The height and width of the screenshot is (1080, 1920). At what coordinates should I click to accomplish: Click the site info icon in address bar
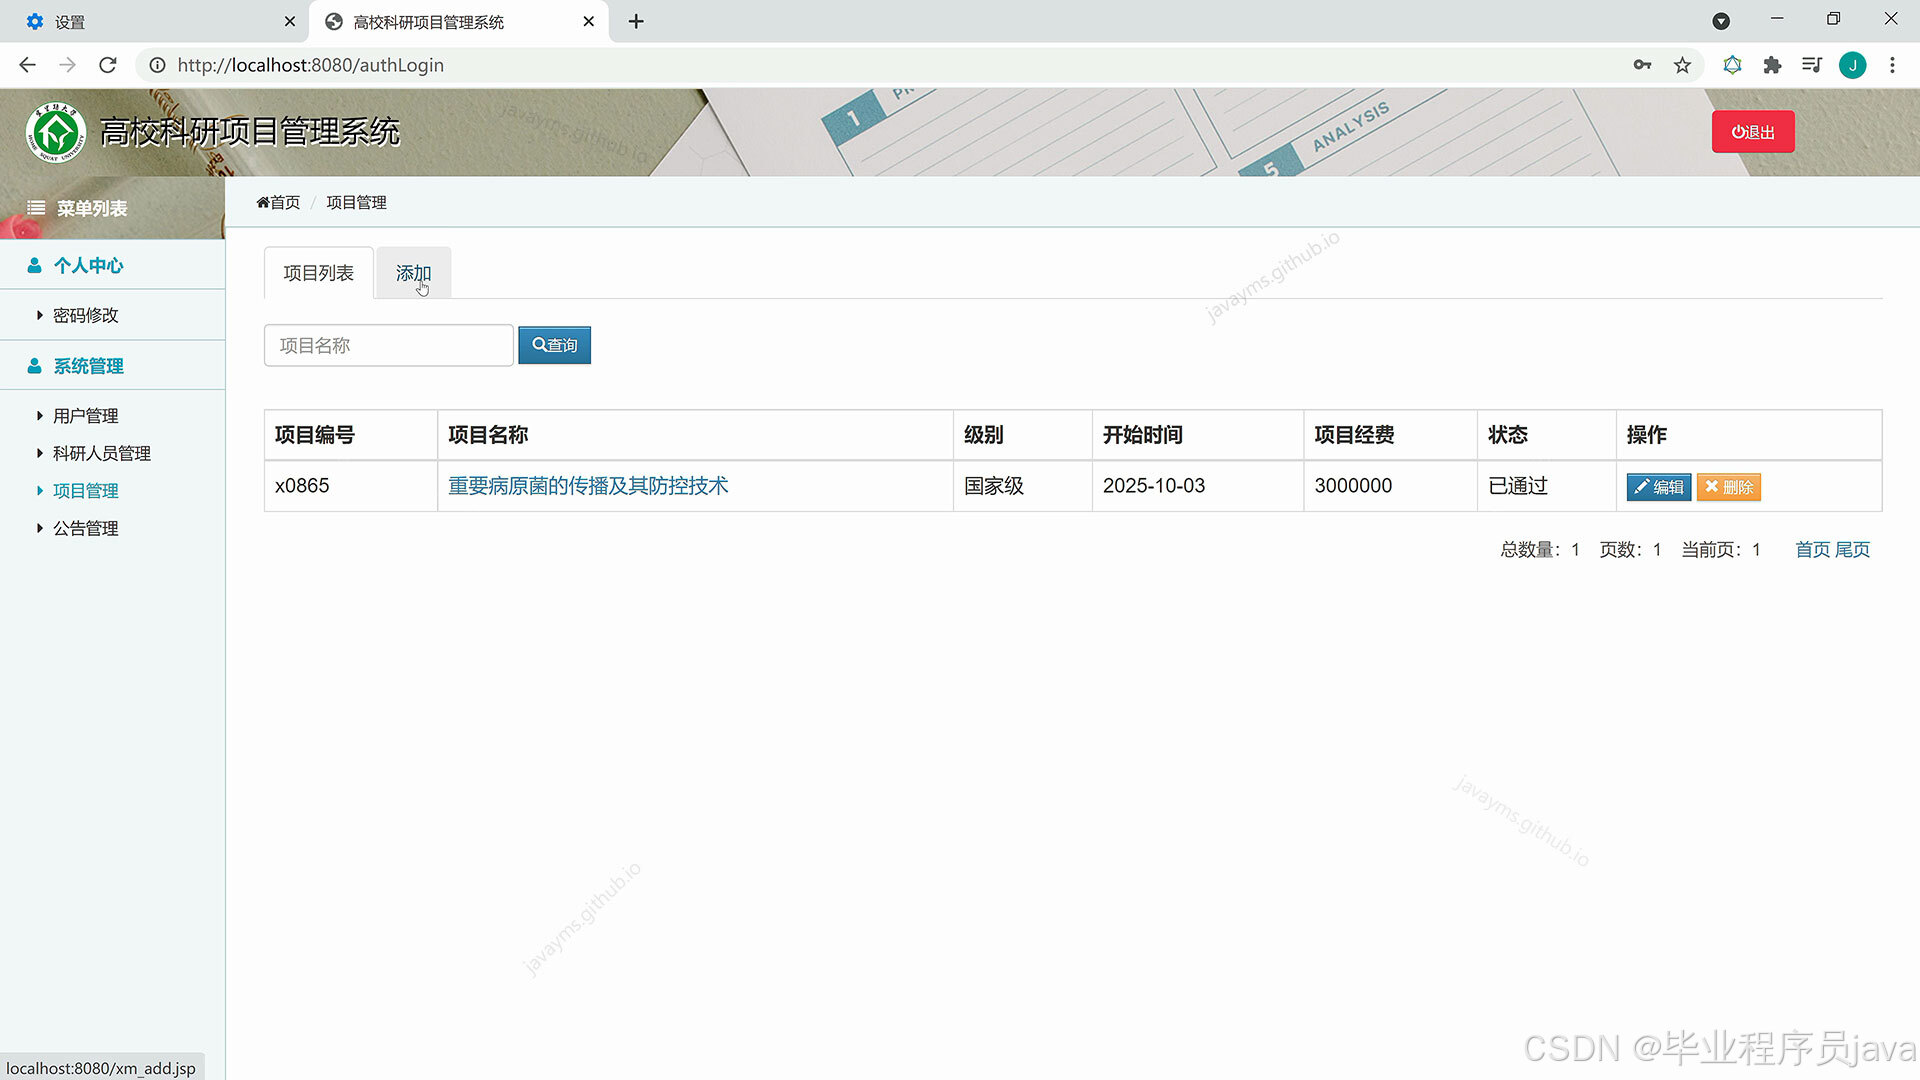coord(157,65)
